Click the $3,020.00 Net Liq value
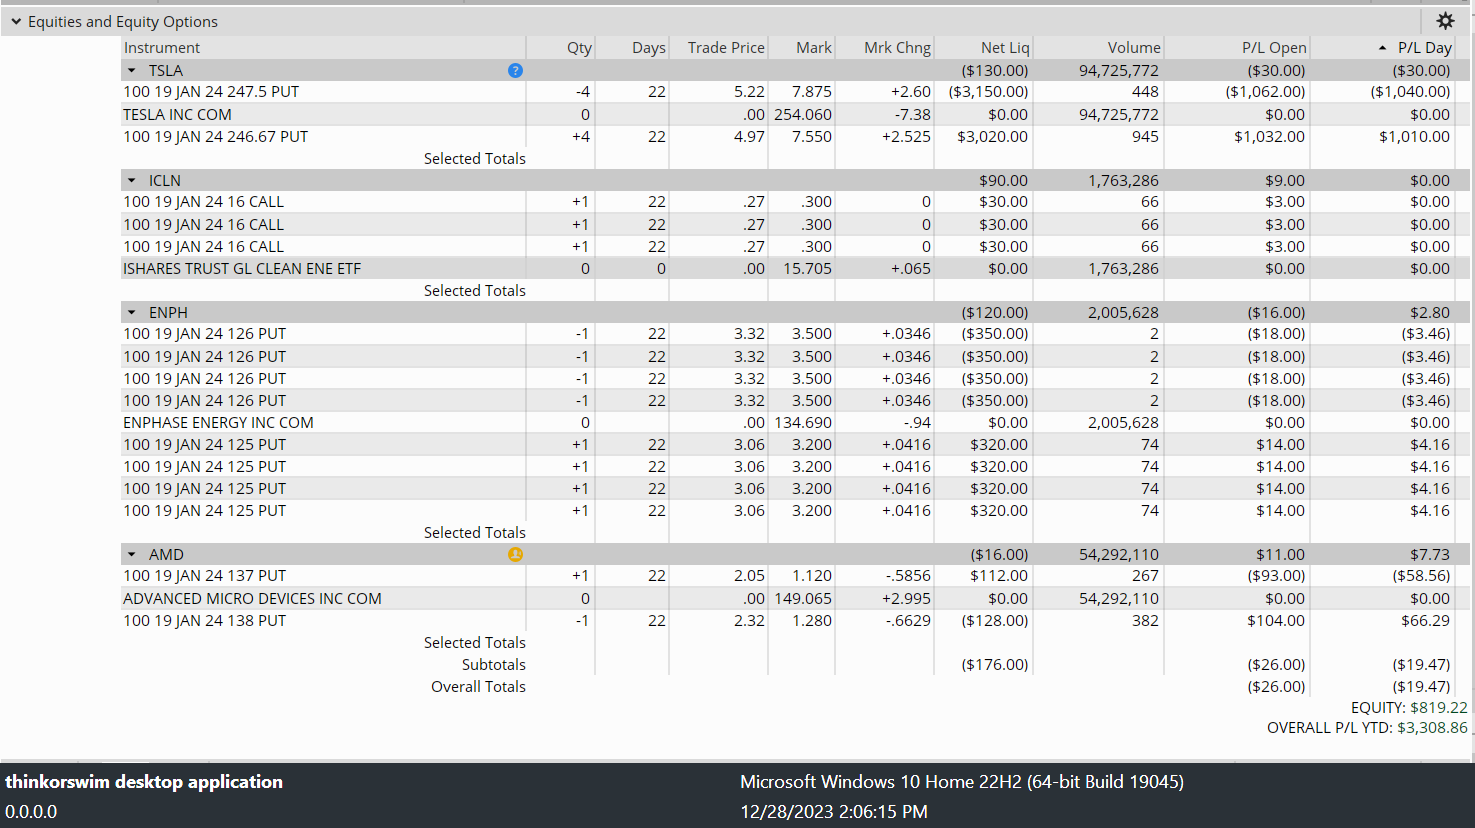Viewport: 1475px width, 828px height. tap(992, 136)
